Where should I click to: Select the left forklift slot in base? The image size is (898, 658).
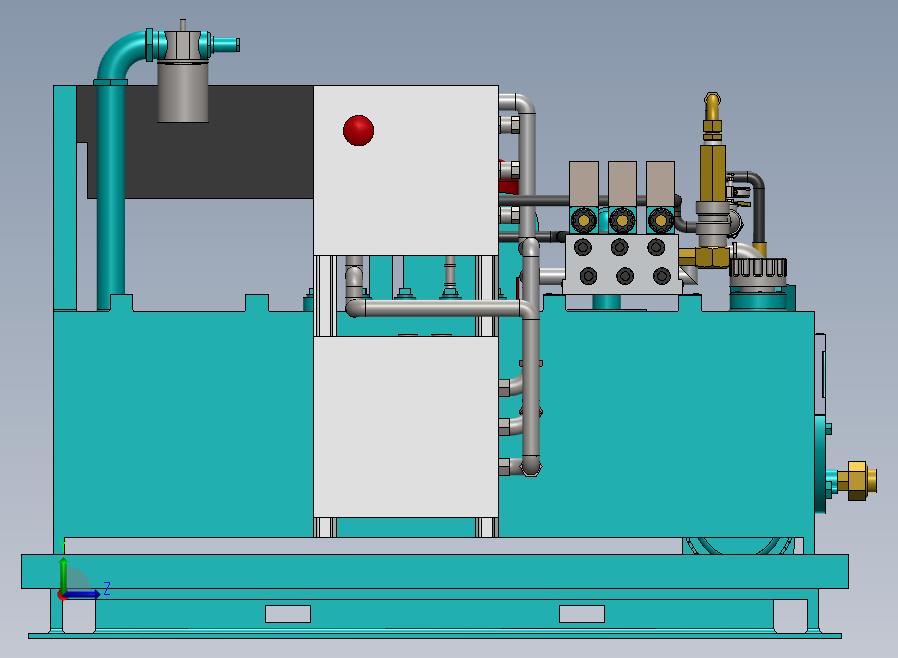288,614
